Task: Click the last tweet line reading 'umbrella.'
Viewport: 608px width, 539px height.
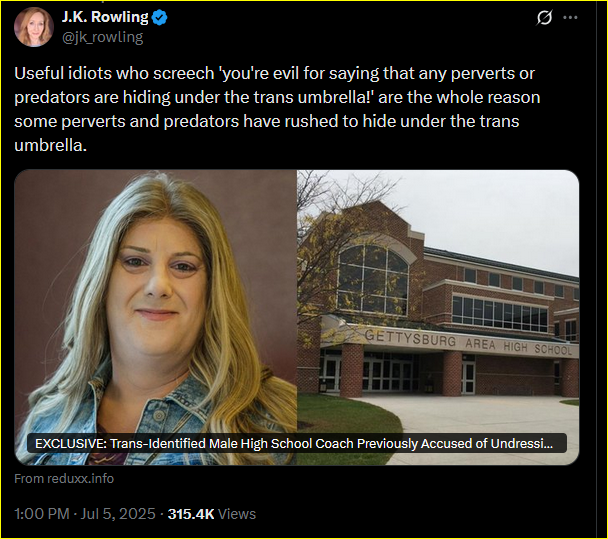Action: 50,145
